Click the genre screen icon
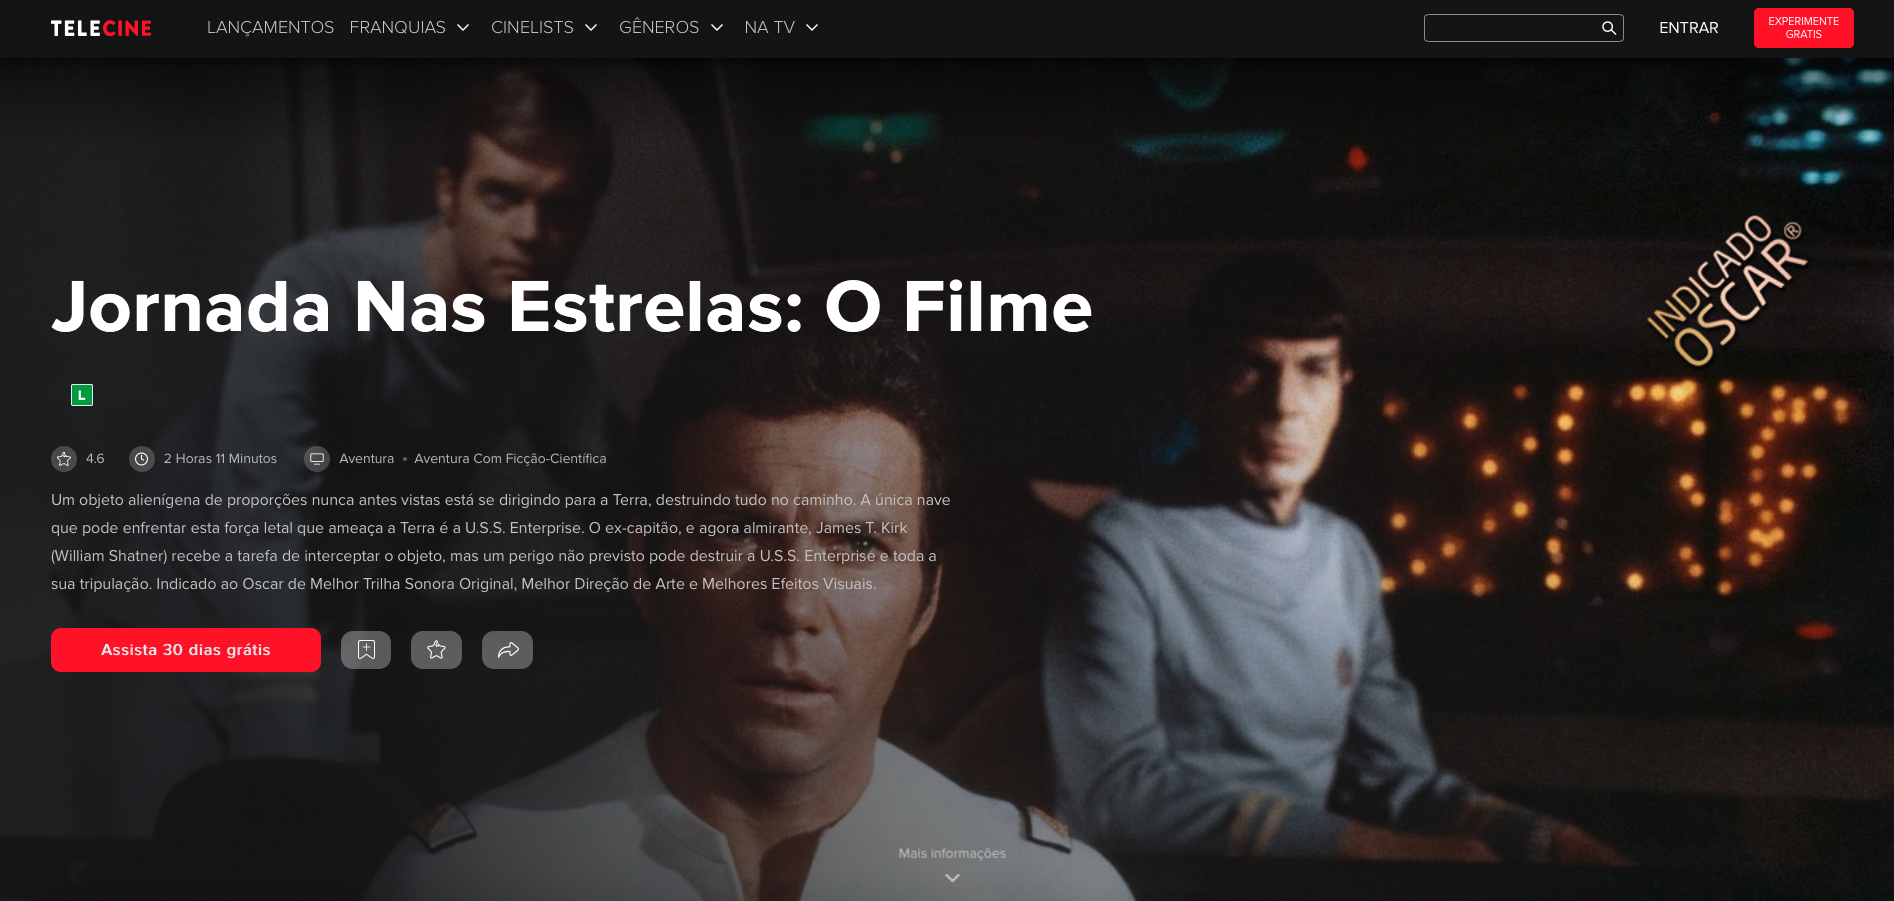This screenshot has width=1894, height=901. pyautogui.click(x=317, y=459)
